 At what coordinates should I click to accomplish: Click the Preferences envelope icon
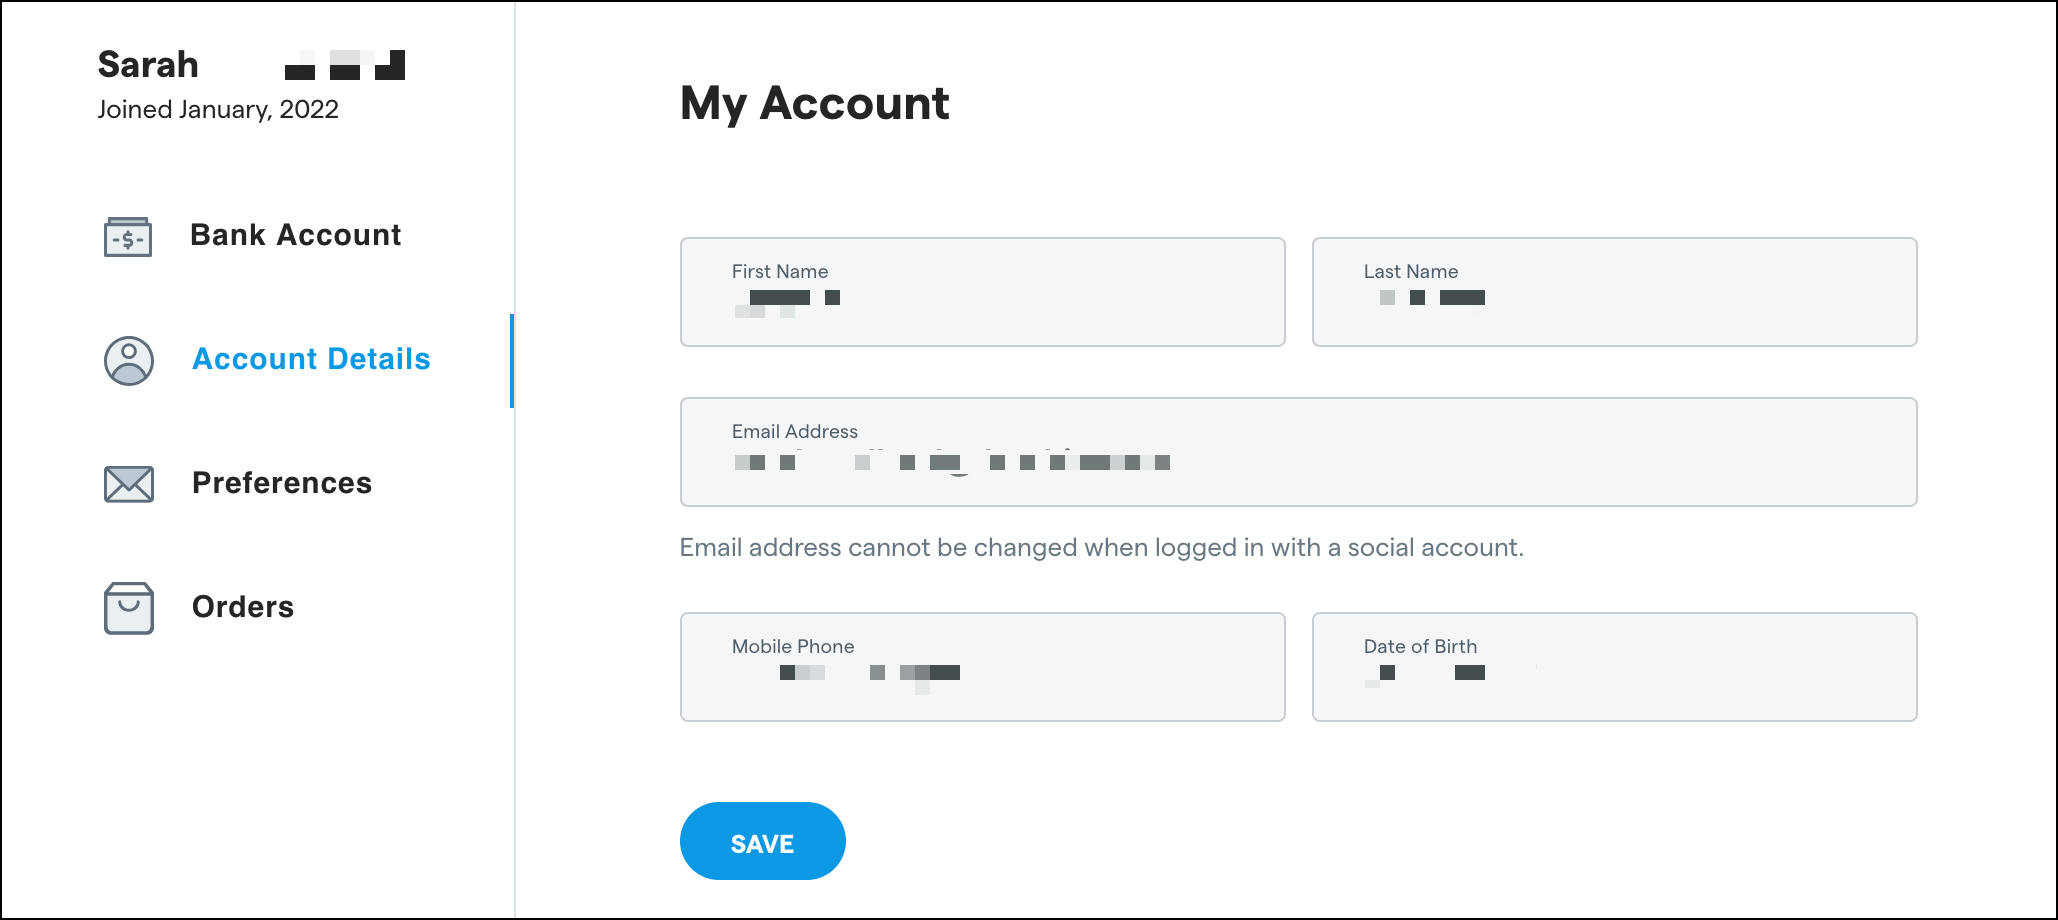(128, 484)
